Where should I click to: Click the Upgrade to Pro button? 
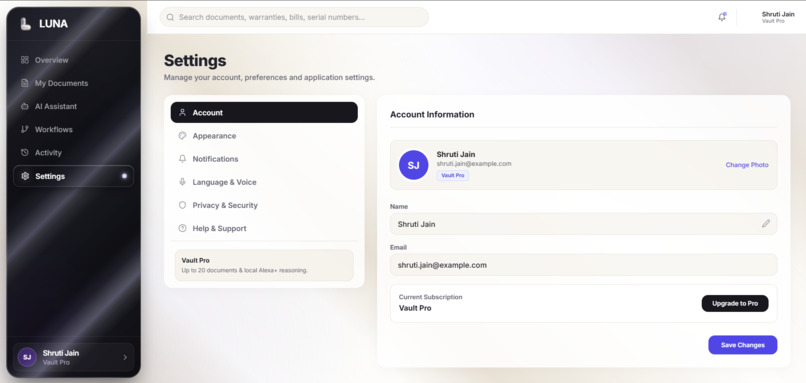[x=735, y=303]
